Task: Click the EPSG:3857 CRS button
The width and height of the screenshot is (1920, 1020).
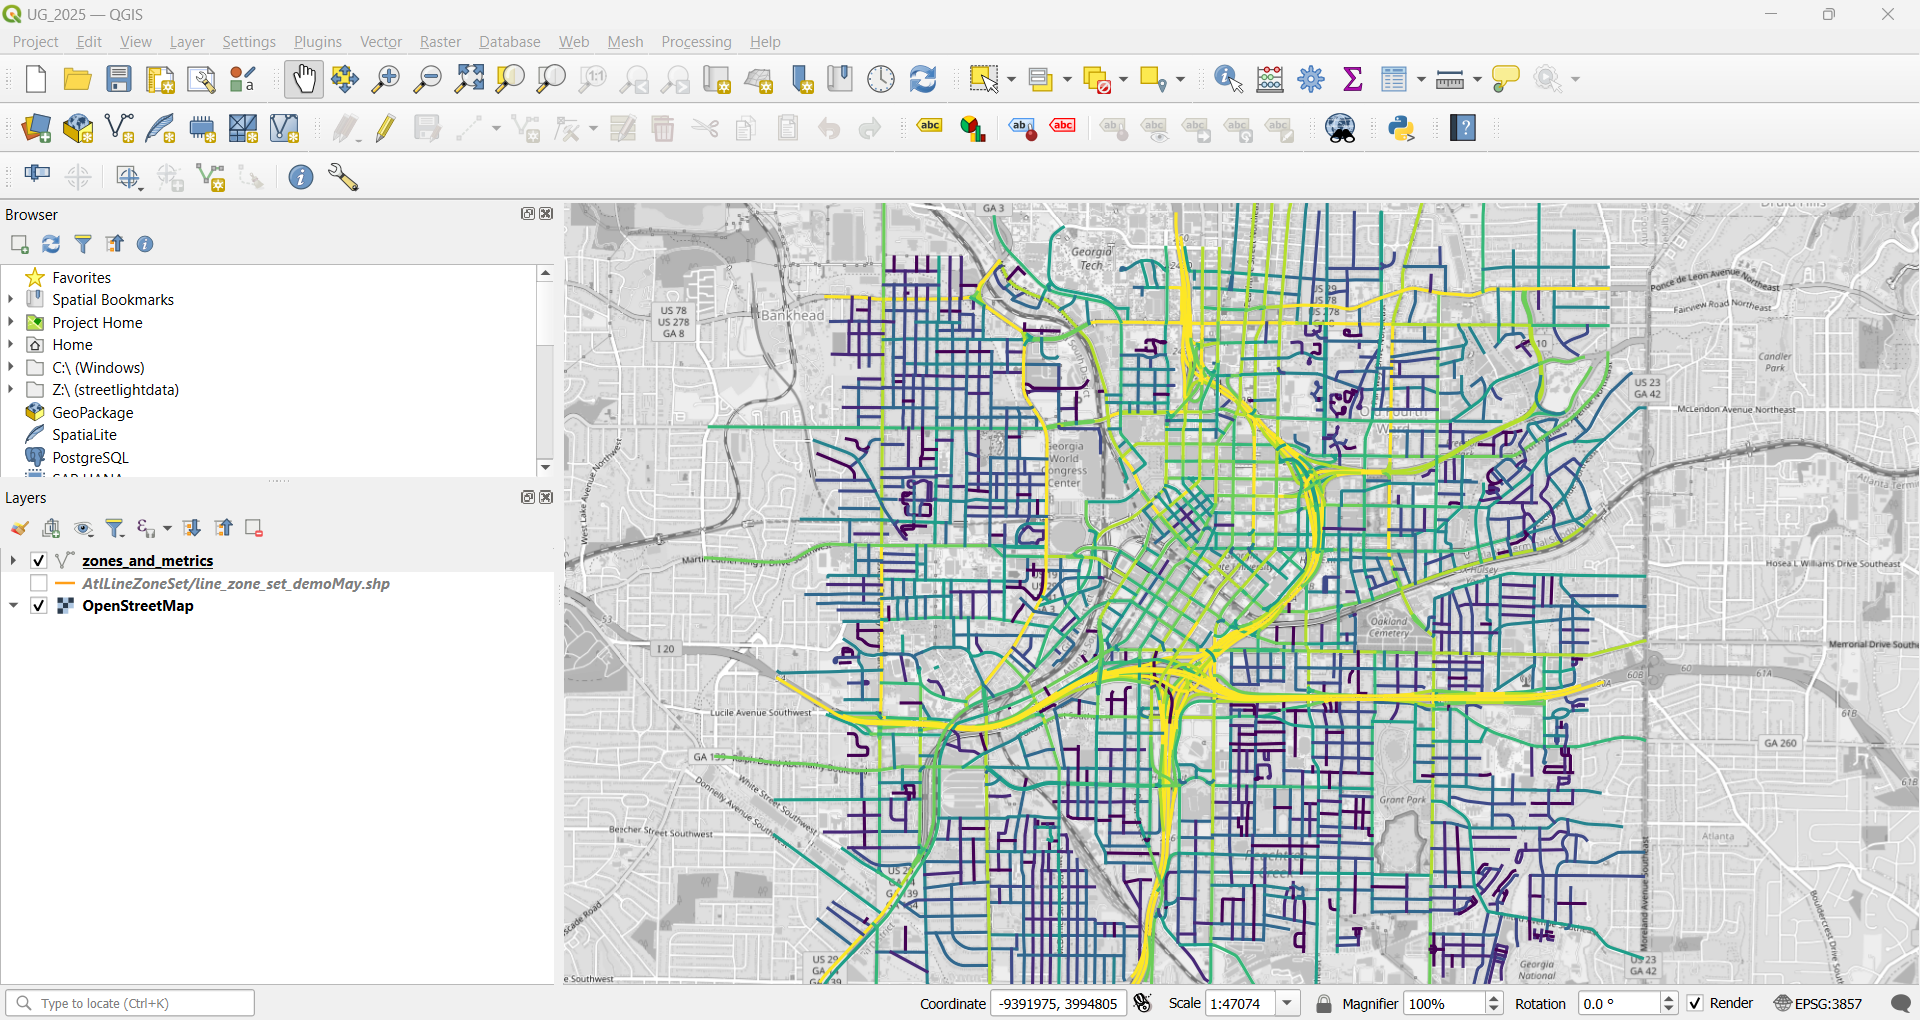Action: [1818, 1003]
